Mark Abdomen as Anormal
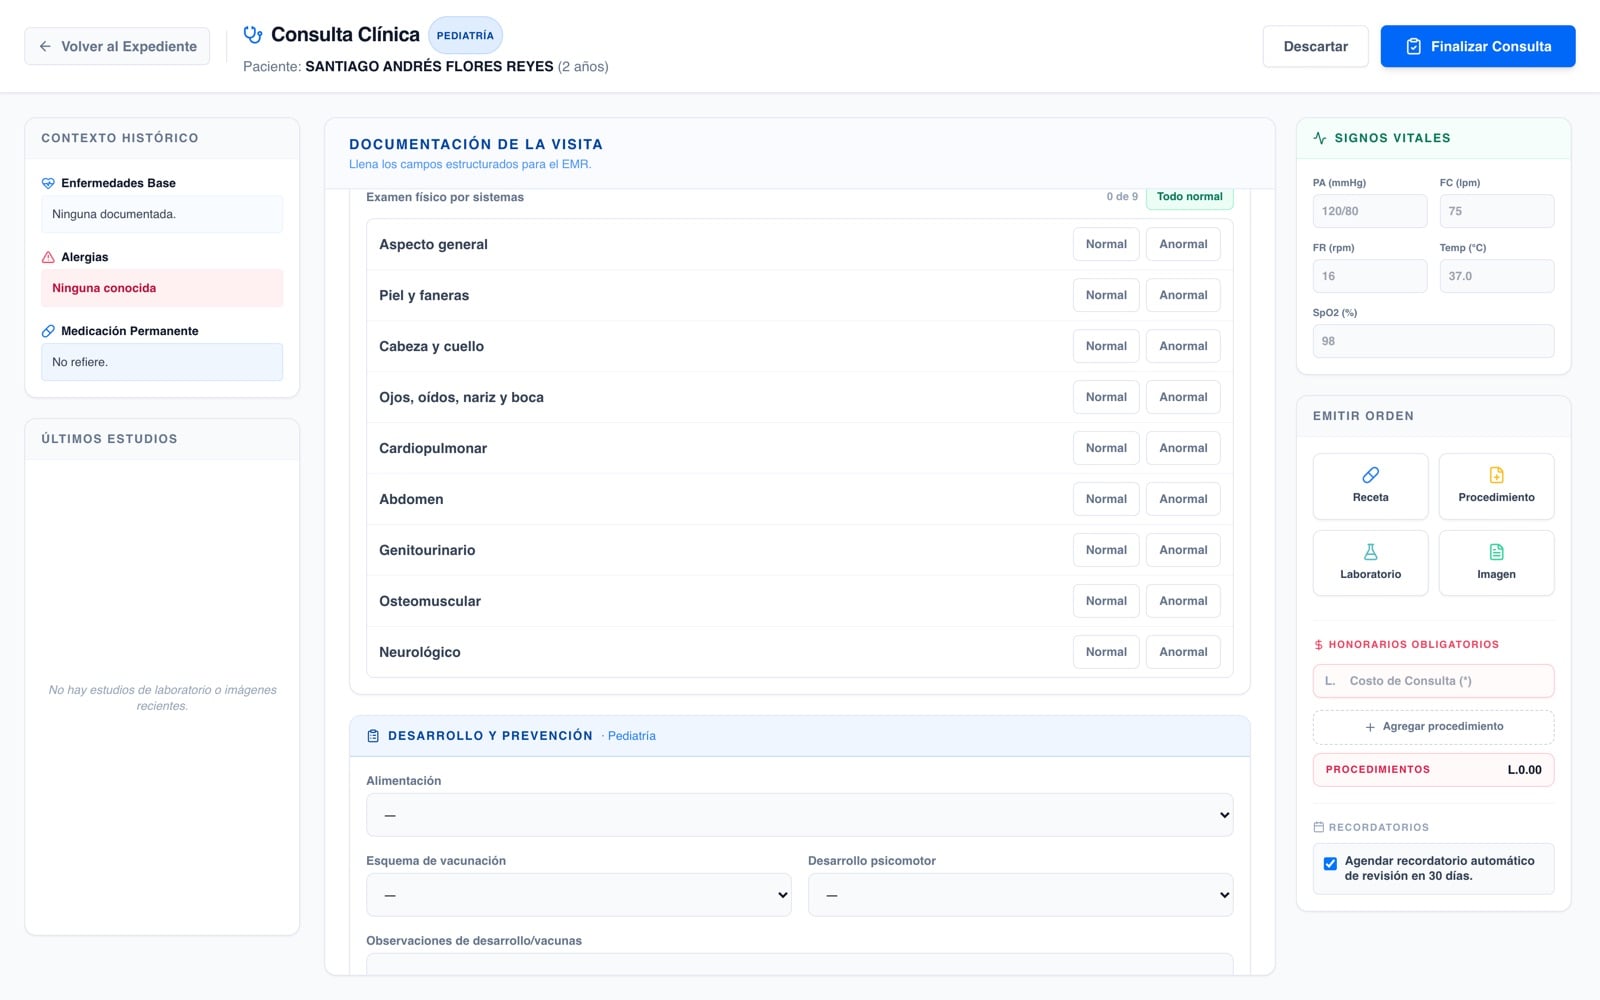 tap(1183, 499)
